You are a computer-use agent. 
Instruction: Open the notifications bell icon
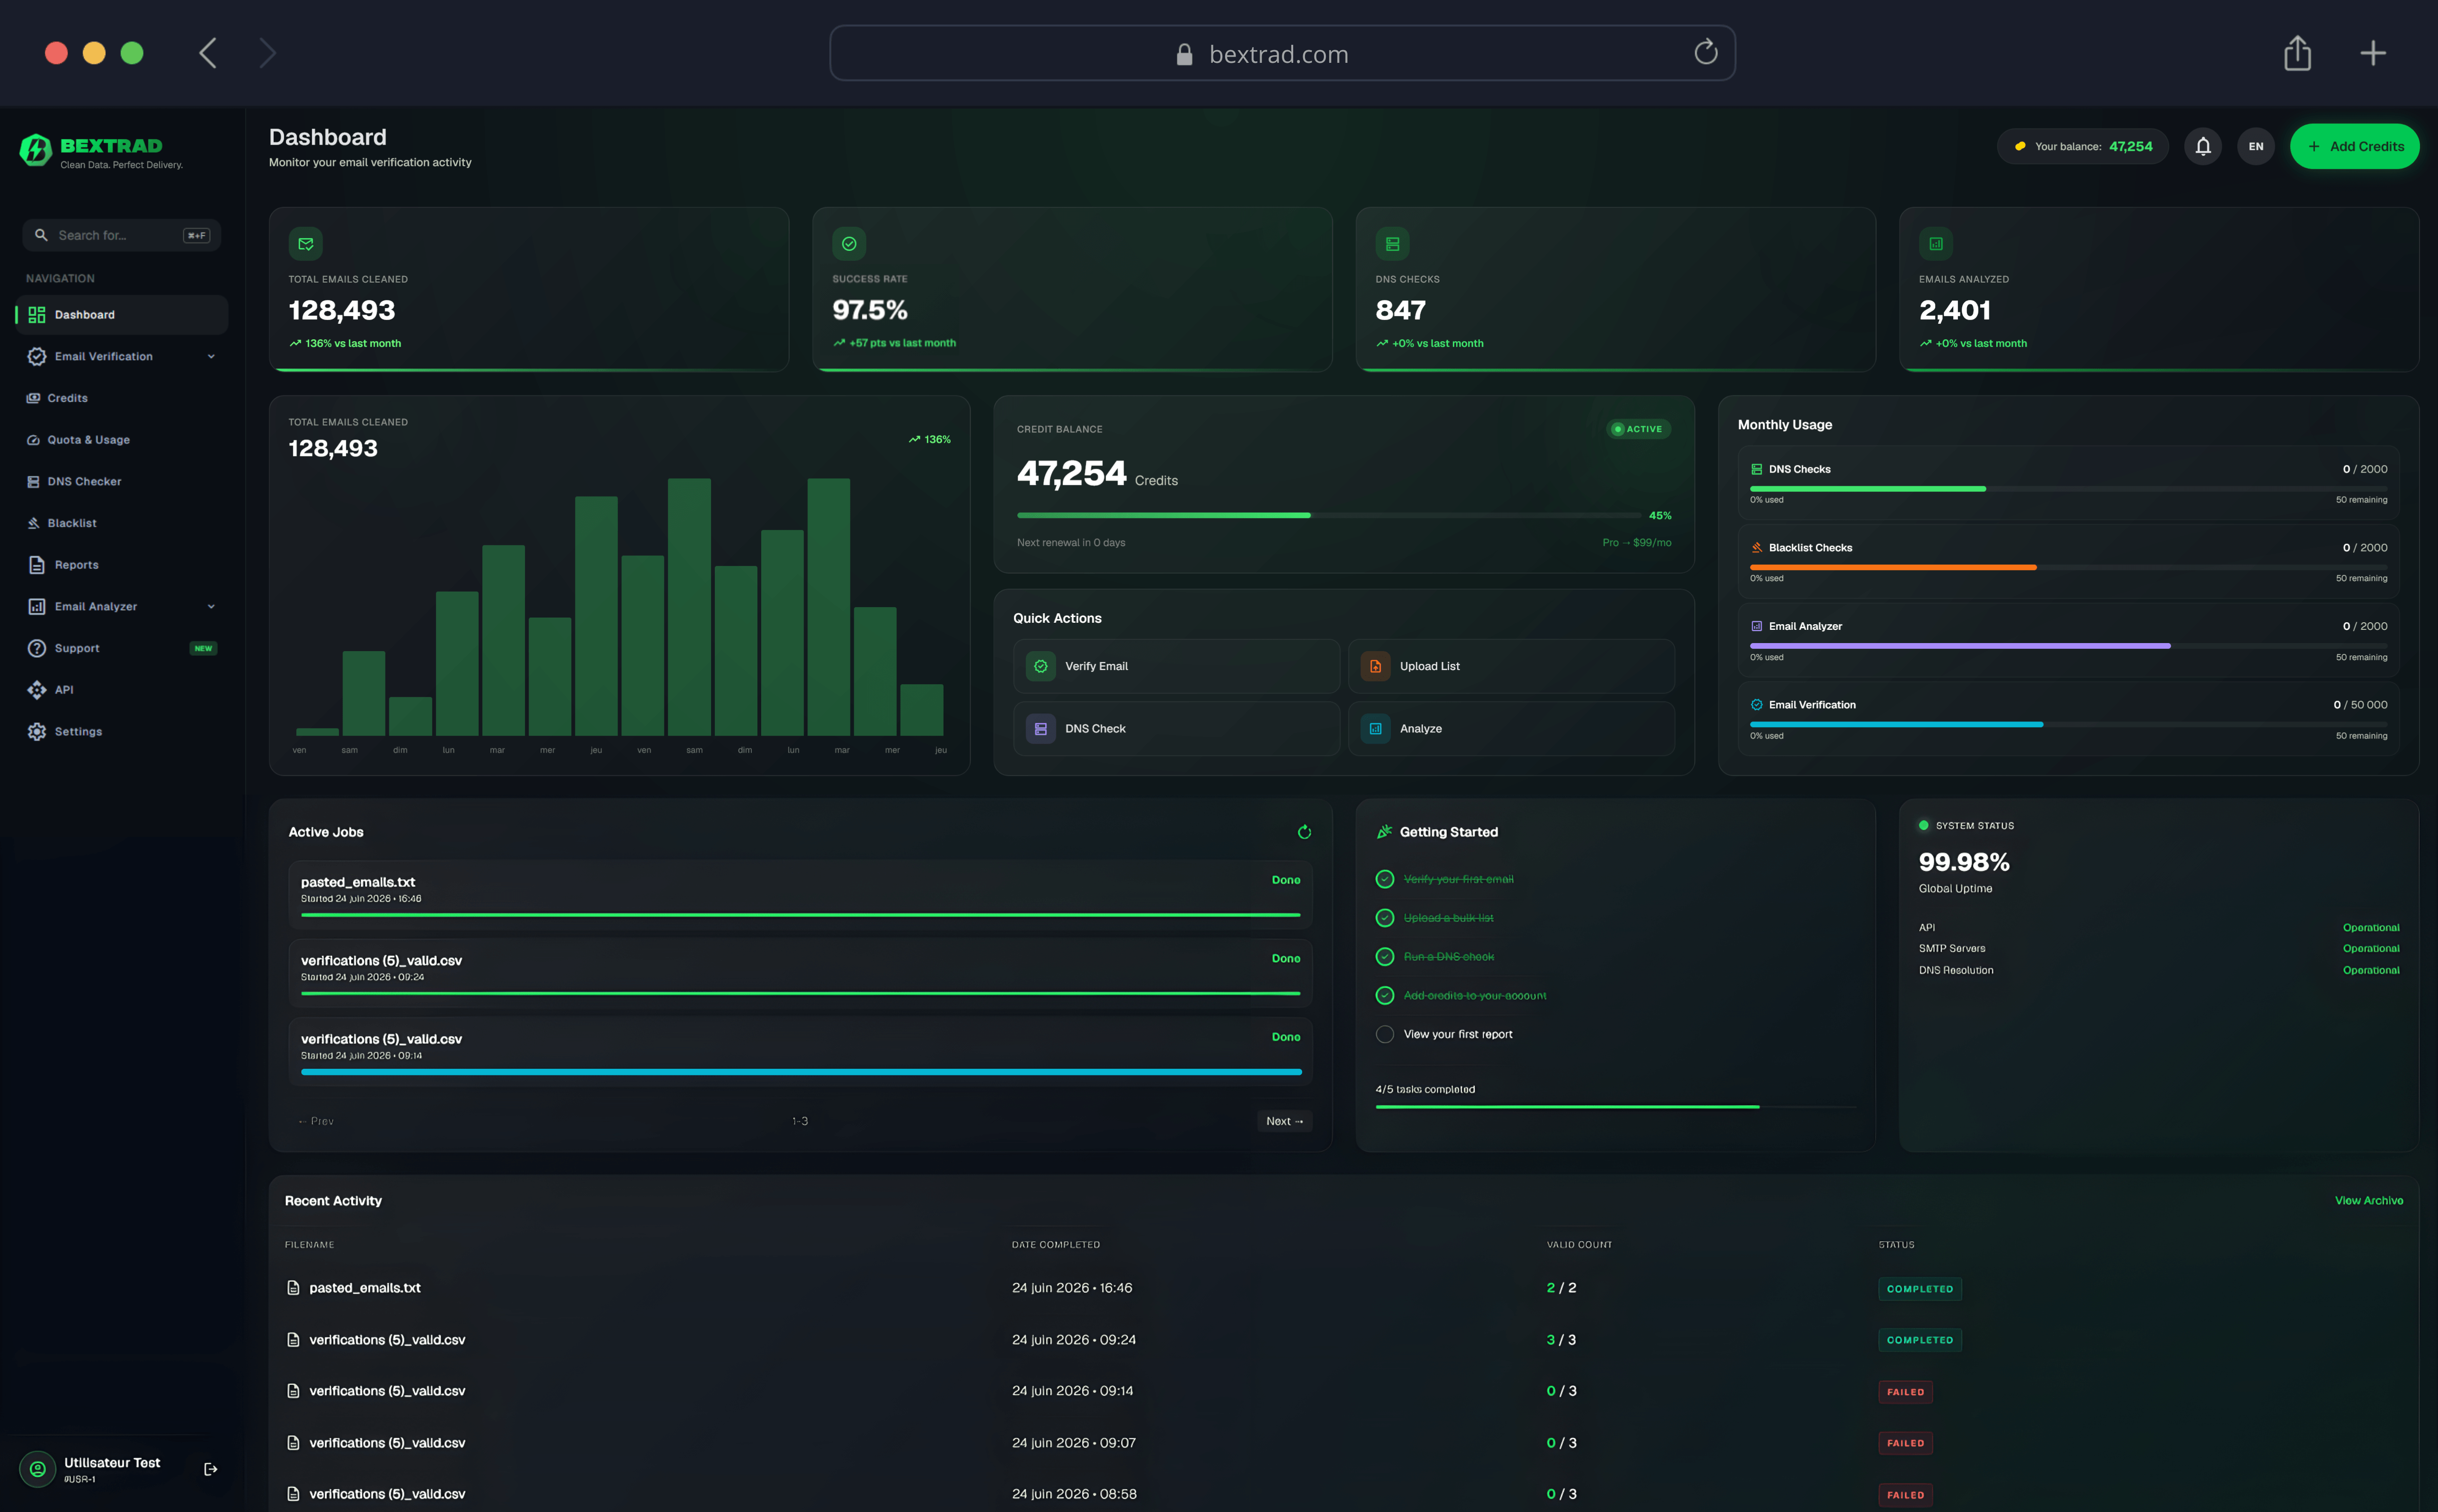coord(2203,146)
